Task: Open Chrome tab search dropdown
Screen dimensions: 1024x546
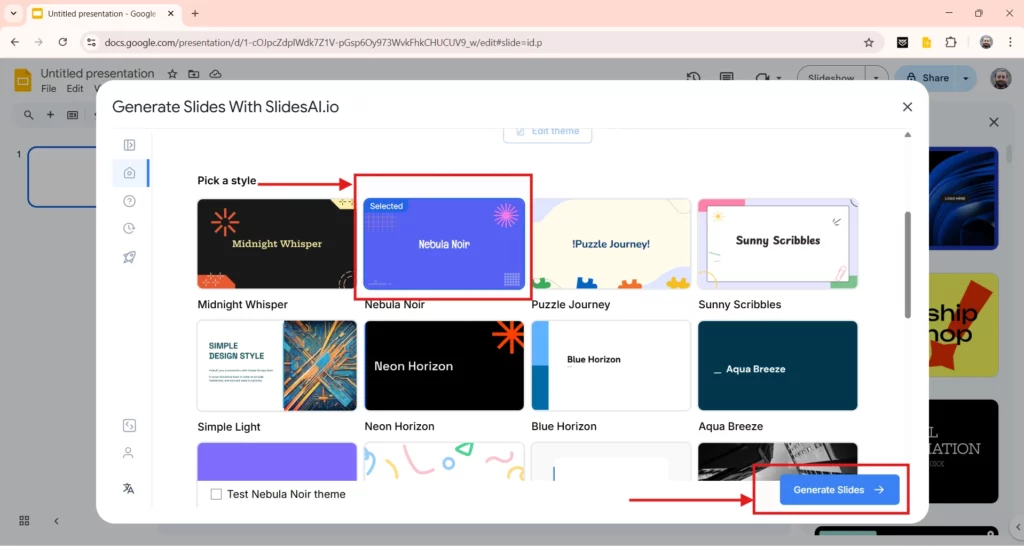Action: point(14,14)
